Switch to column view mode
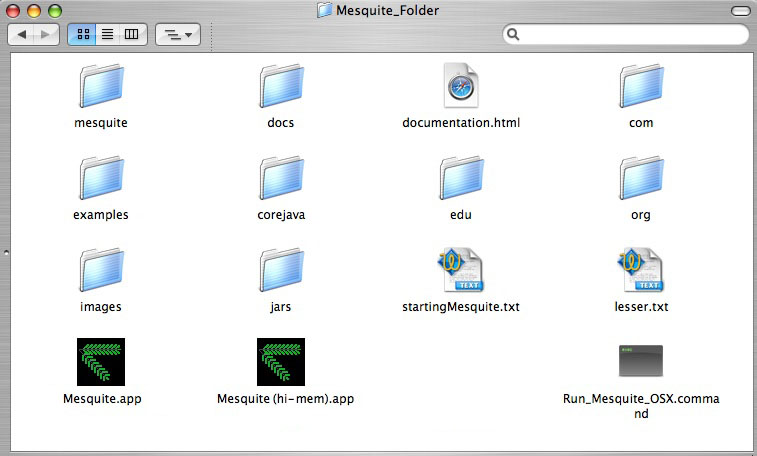Image resolution: width=757 pixels, height=456 pixels. 132,34
